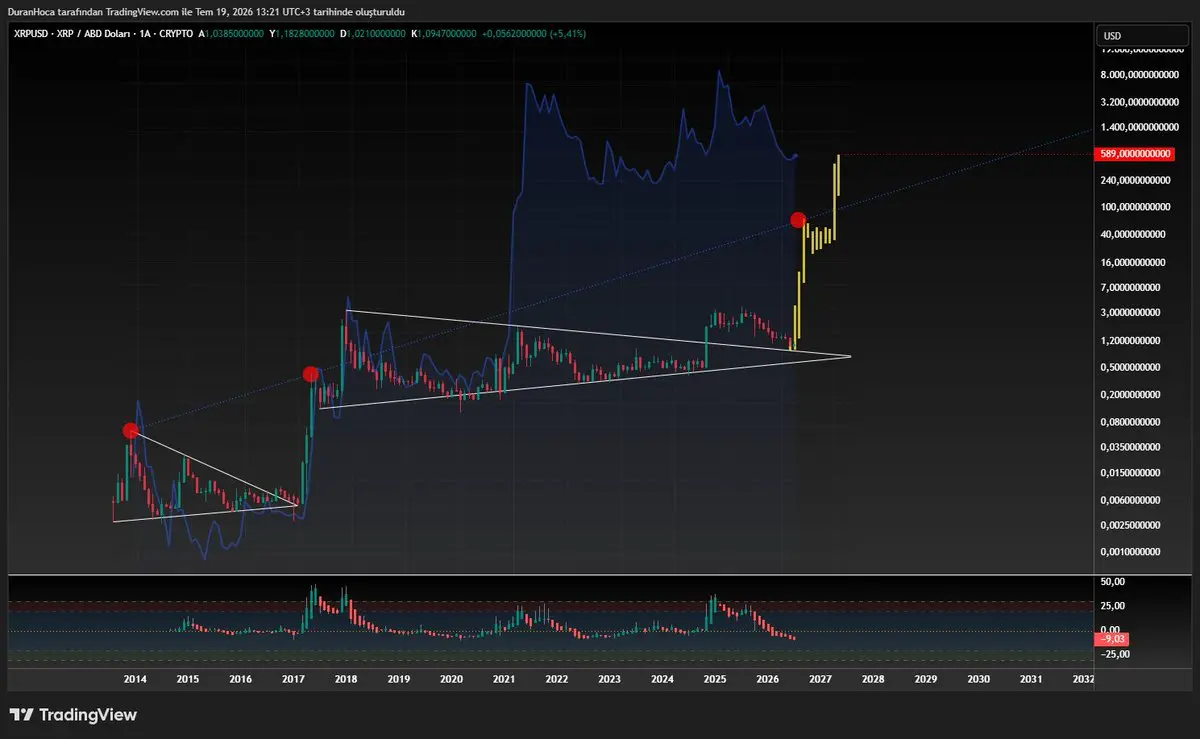Screen dimensions: 1200x739
Task: Select the red marker at 2014 peak
Action: tap(130, 431)
